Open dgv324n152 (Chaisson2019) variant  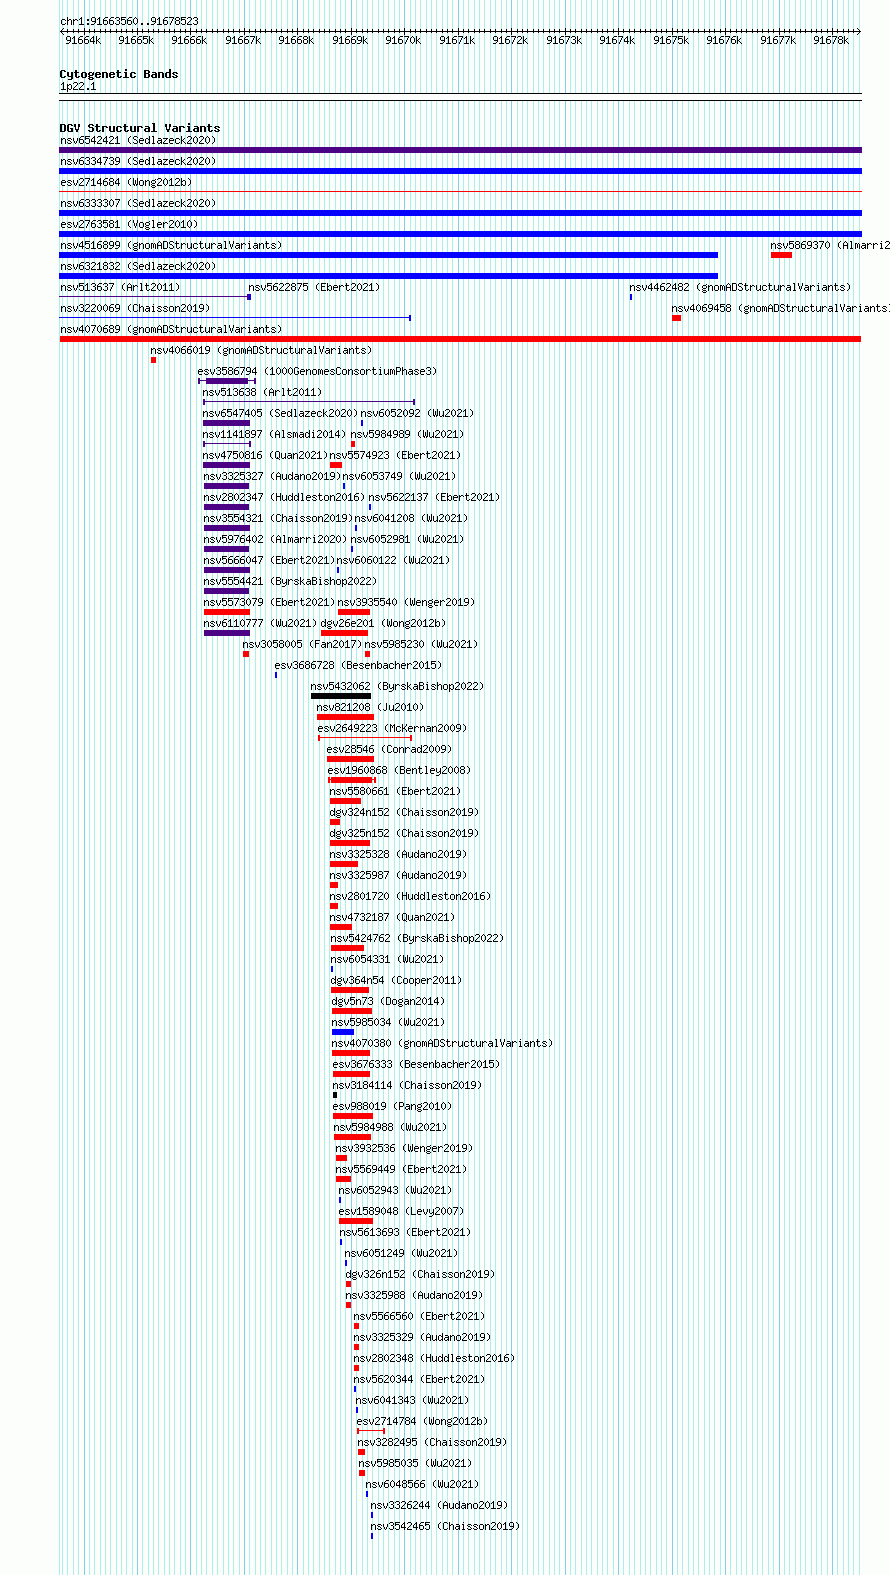click(x=404, y=812)
